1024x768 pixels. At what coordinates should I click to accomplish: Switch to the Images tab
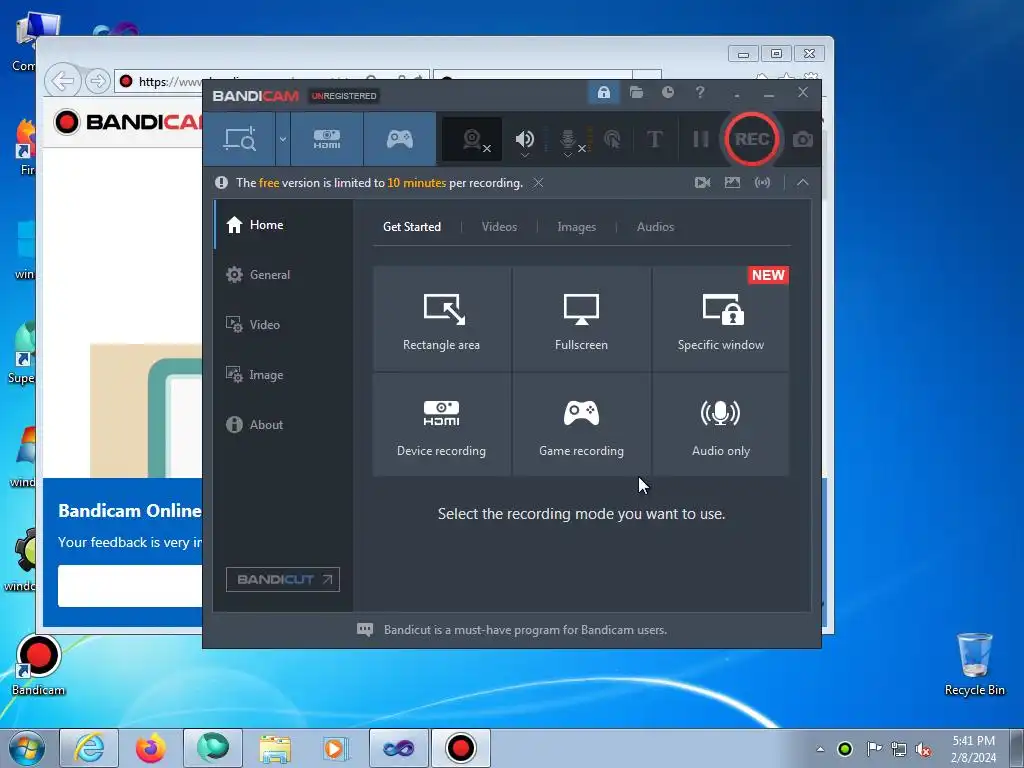click(577, 227)
